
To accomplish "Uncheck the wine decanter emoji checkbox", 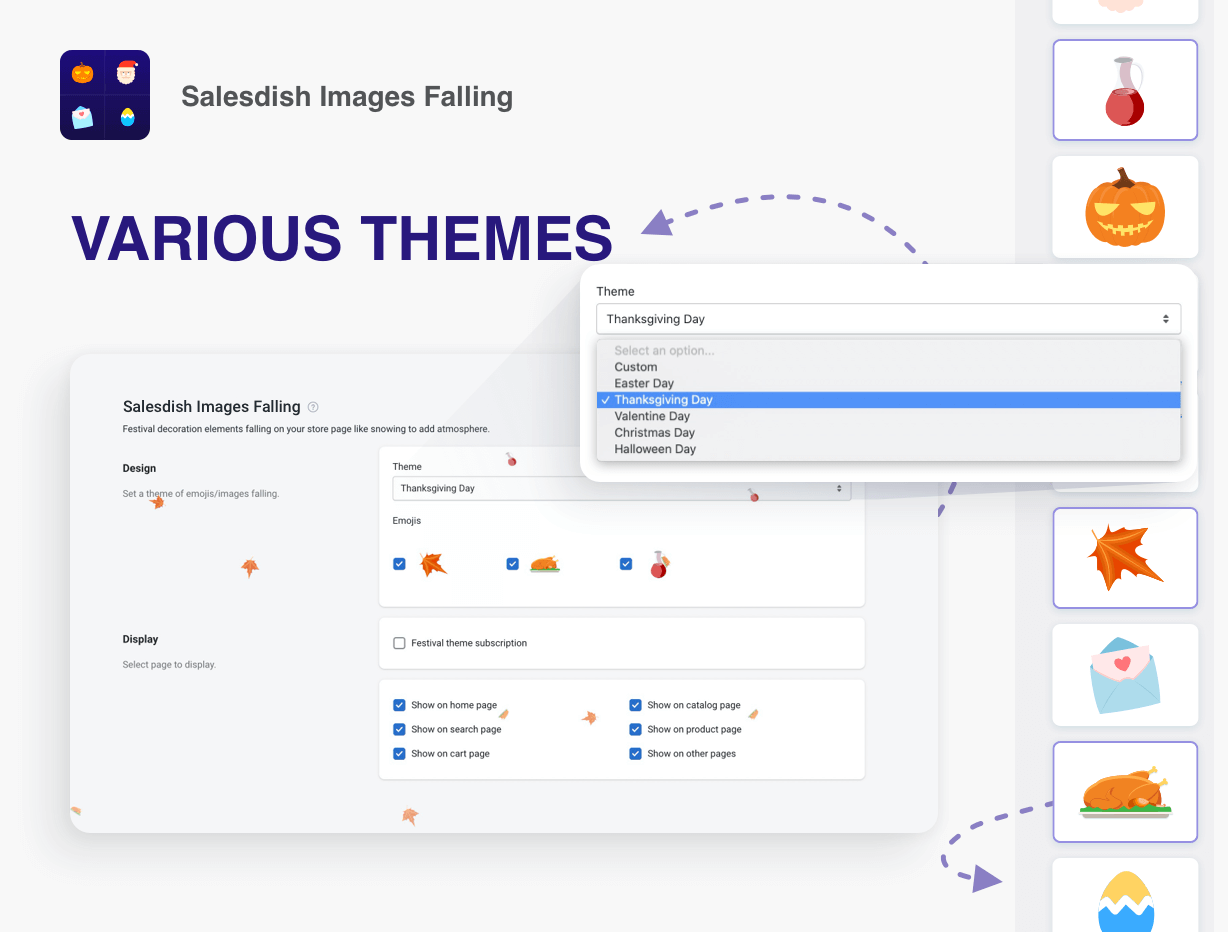I will pos(626,564).
